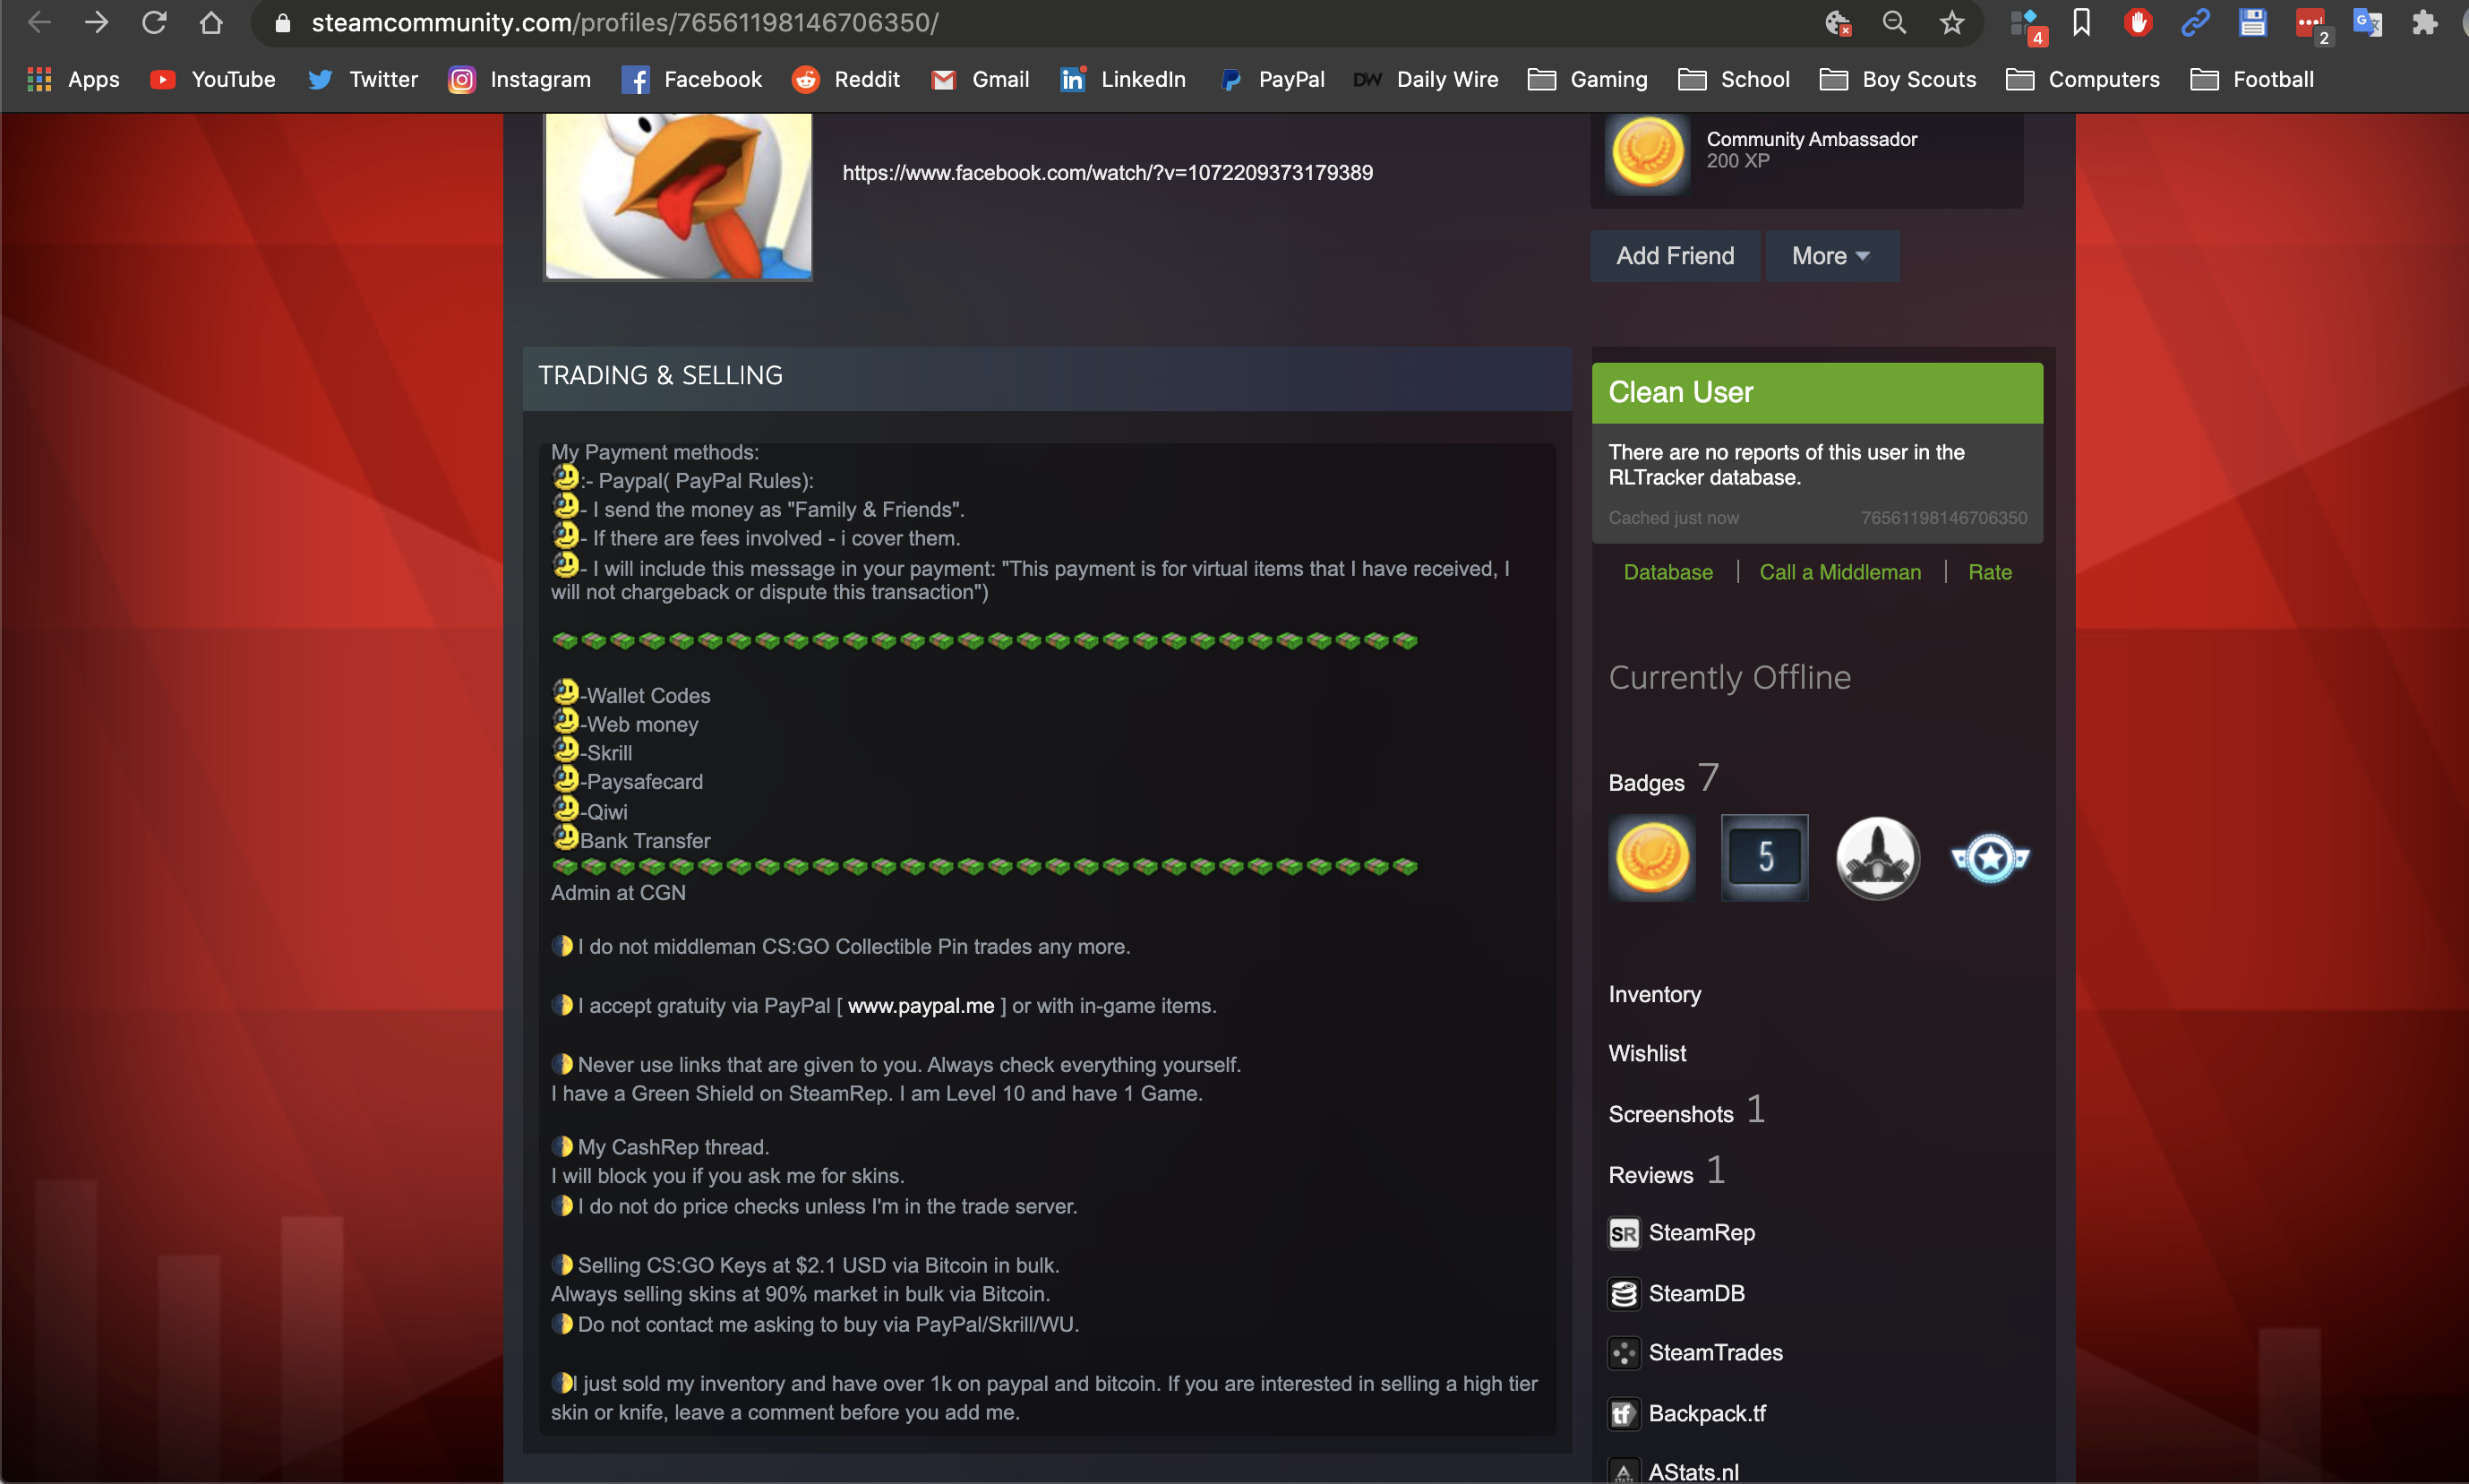
Task: Click the Clean User status banner
Action: point(1817,393)
